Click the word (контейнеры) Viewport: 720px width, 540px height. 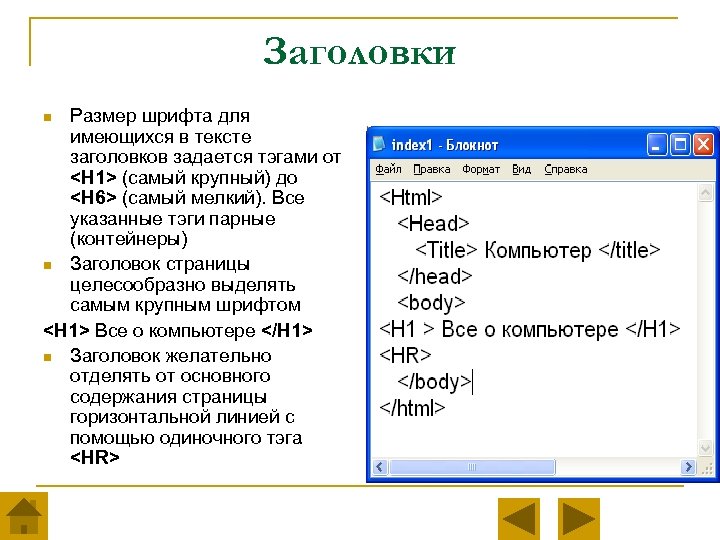pyautogui.click(x=129, y=239)
